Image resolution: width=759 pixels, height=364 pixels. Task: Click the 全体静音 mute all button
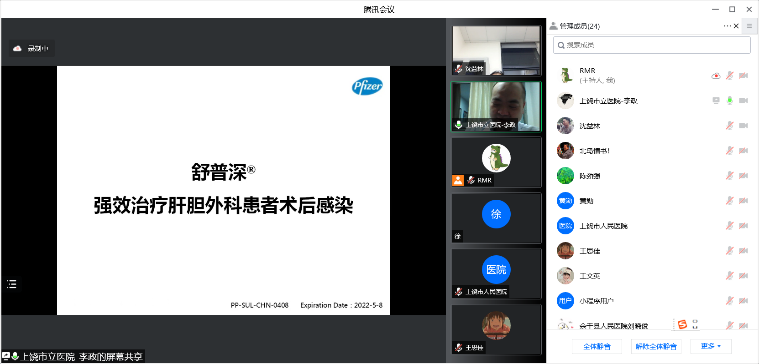click(x=597, y=346)
